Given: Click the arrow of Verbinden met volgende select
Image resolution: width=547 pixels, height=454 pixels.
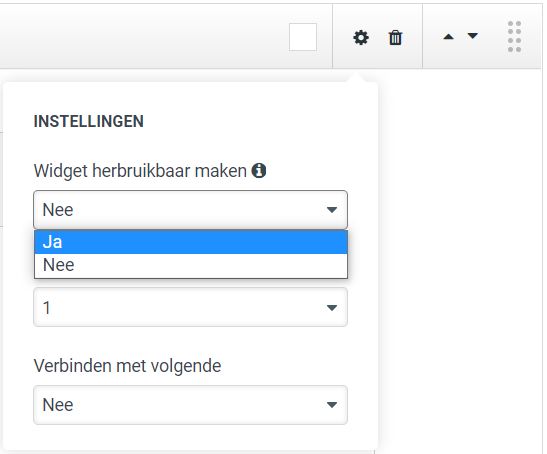Looking at the screenshot, I should (x=332, y=405).
